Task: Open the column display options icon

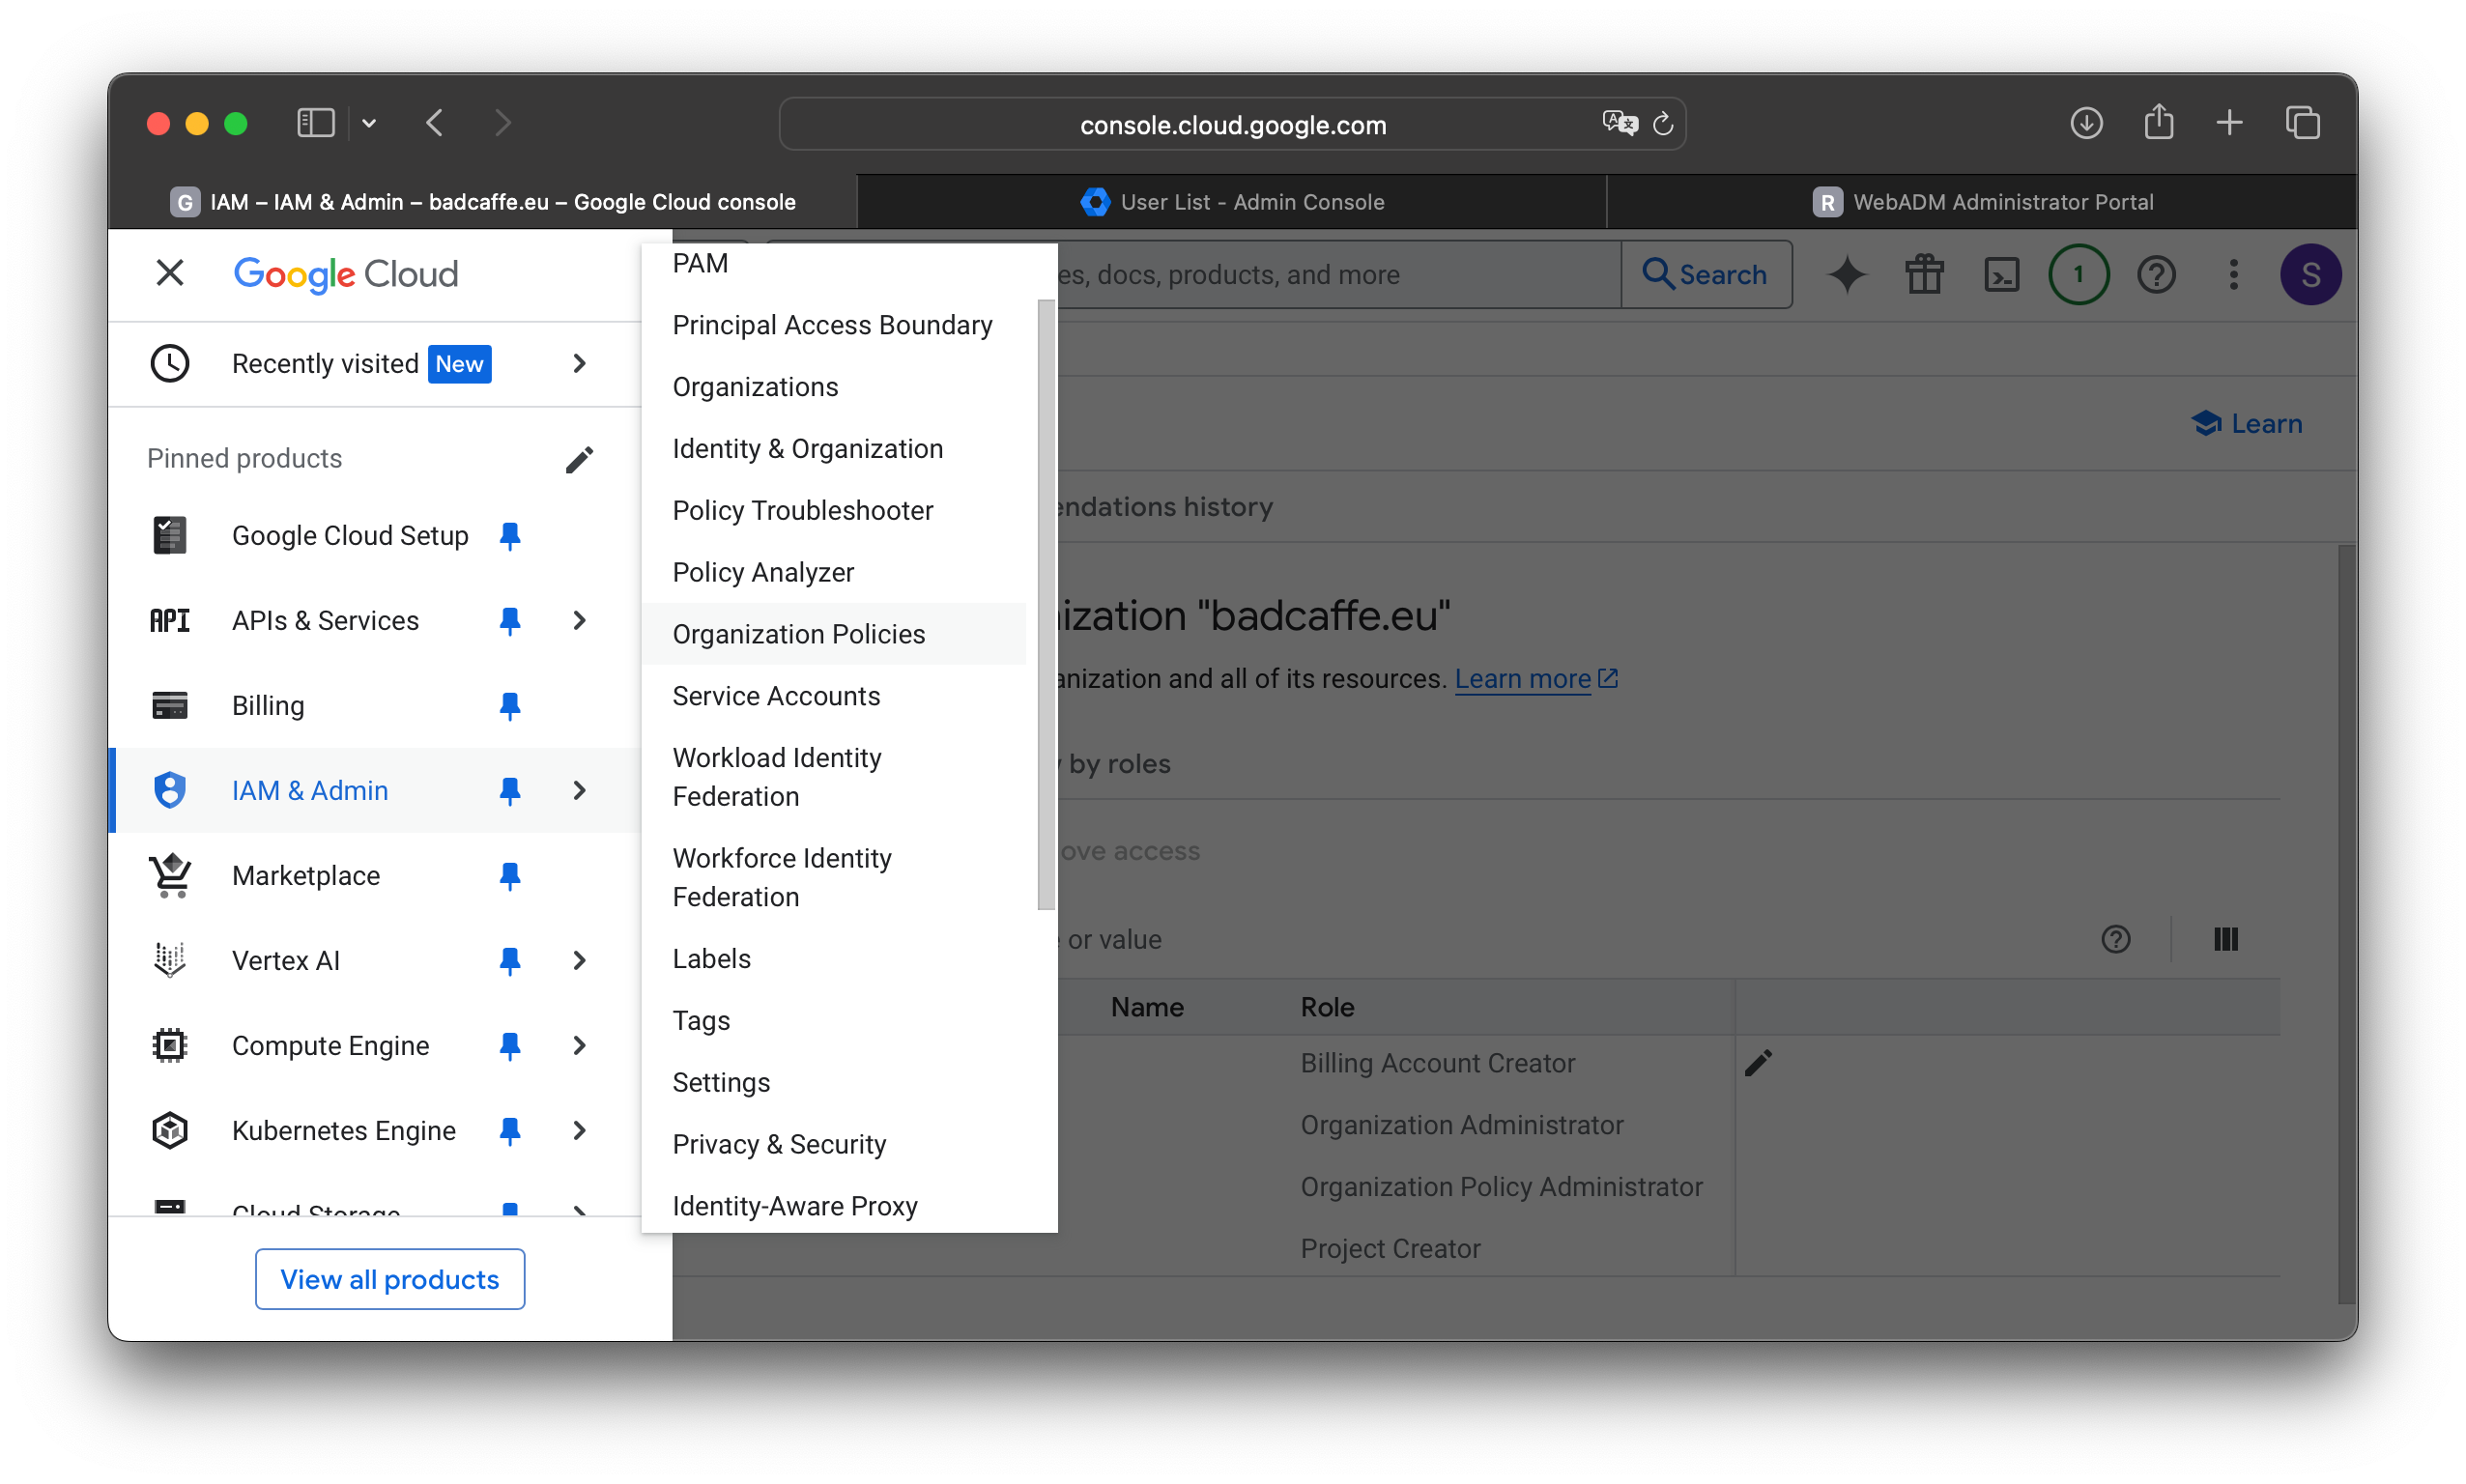Action: tap(2226, 939)
